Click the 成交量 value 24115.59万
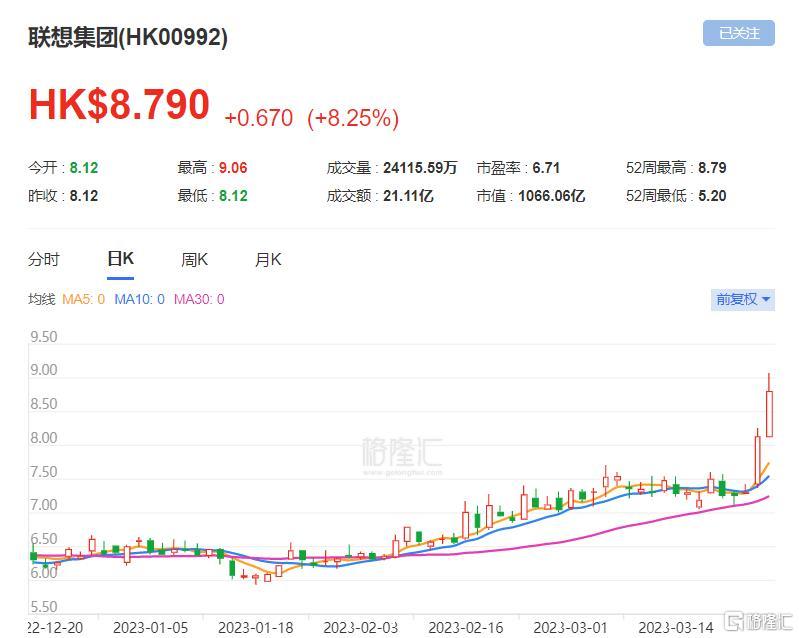Screen dimensions: 799x638 [x=420, y=168]
